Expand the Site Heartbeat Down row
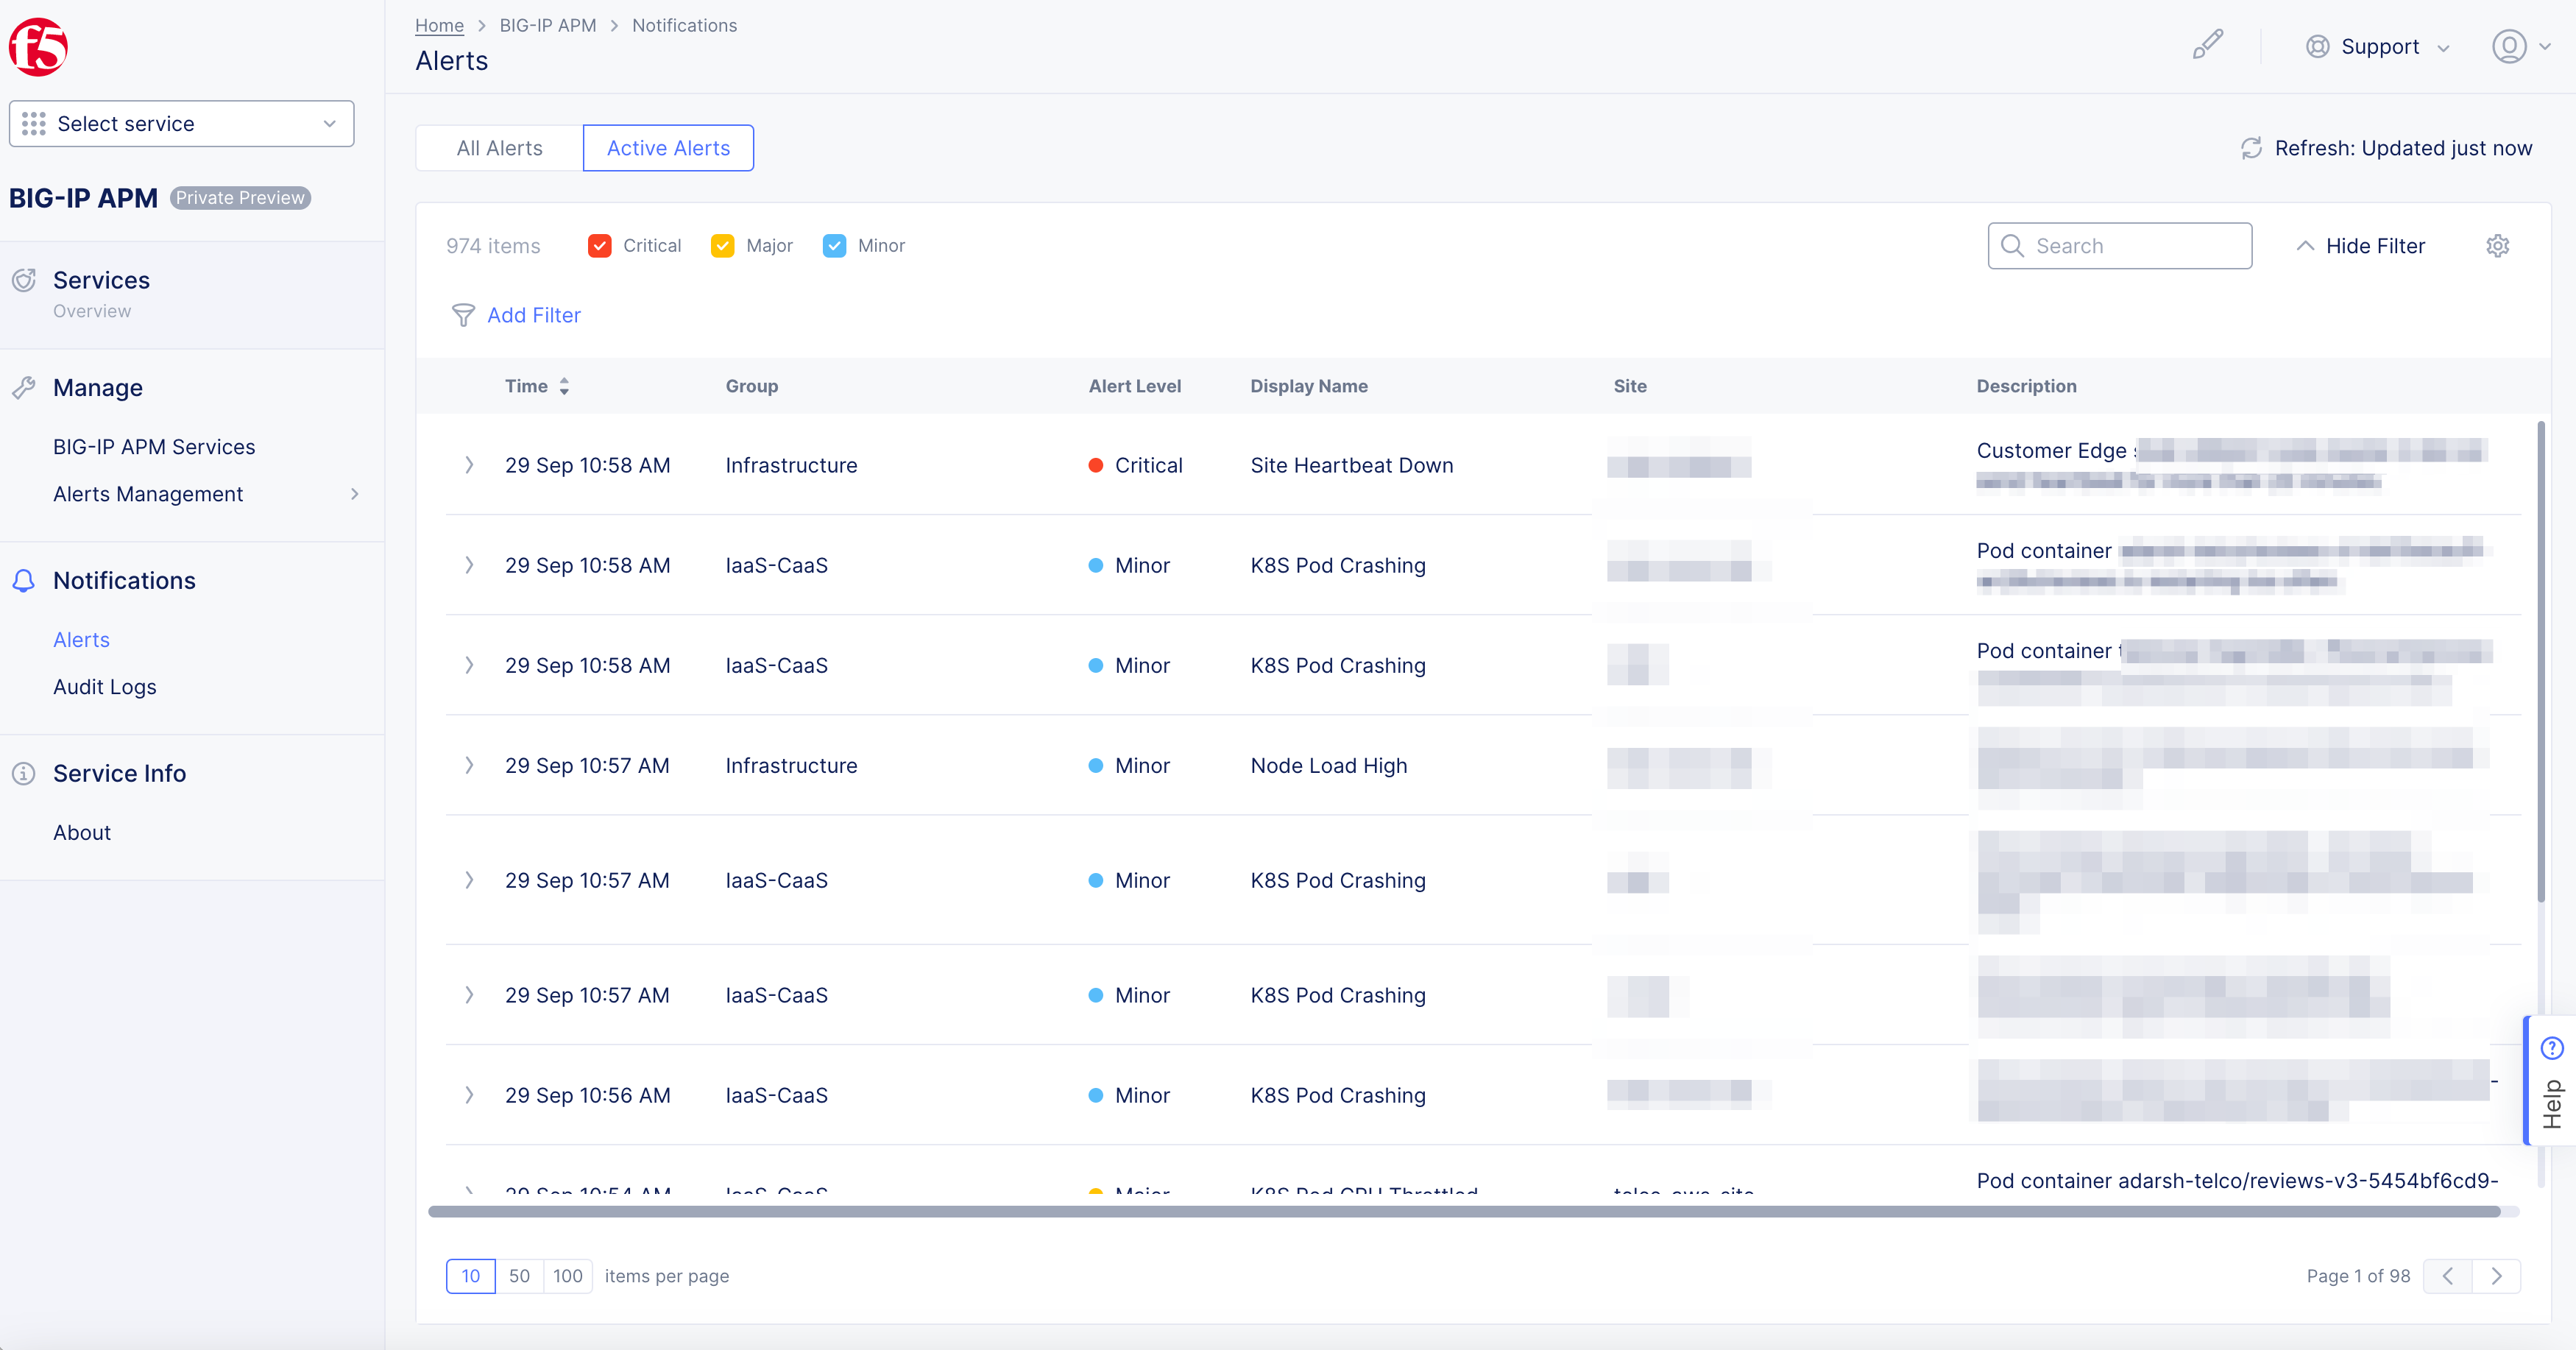 pyautogui.click(x=469, y=465)
